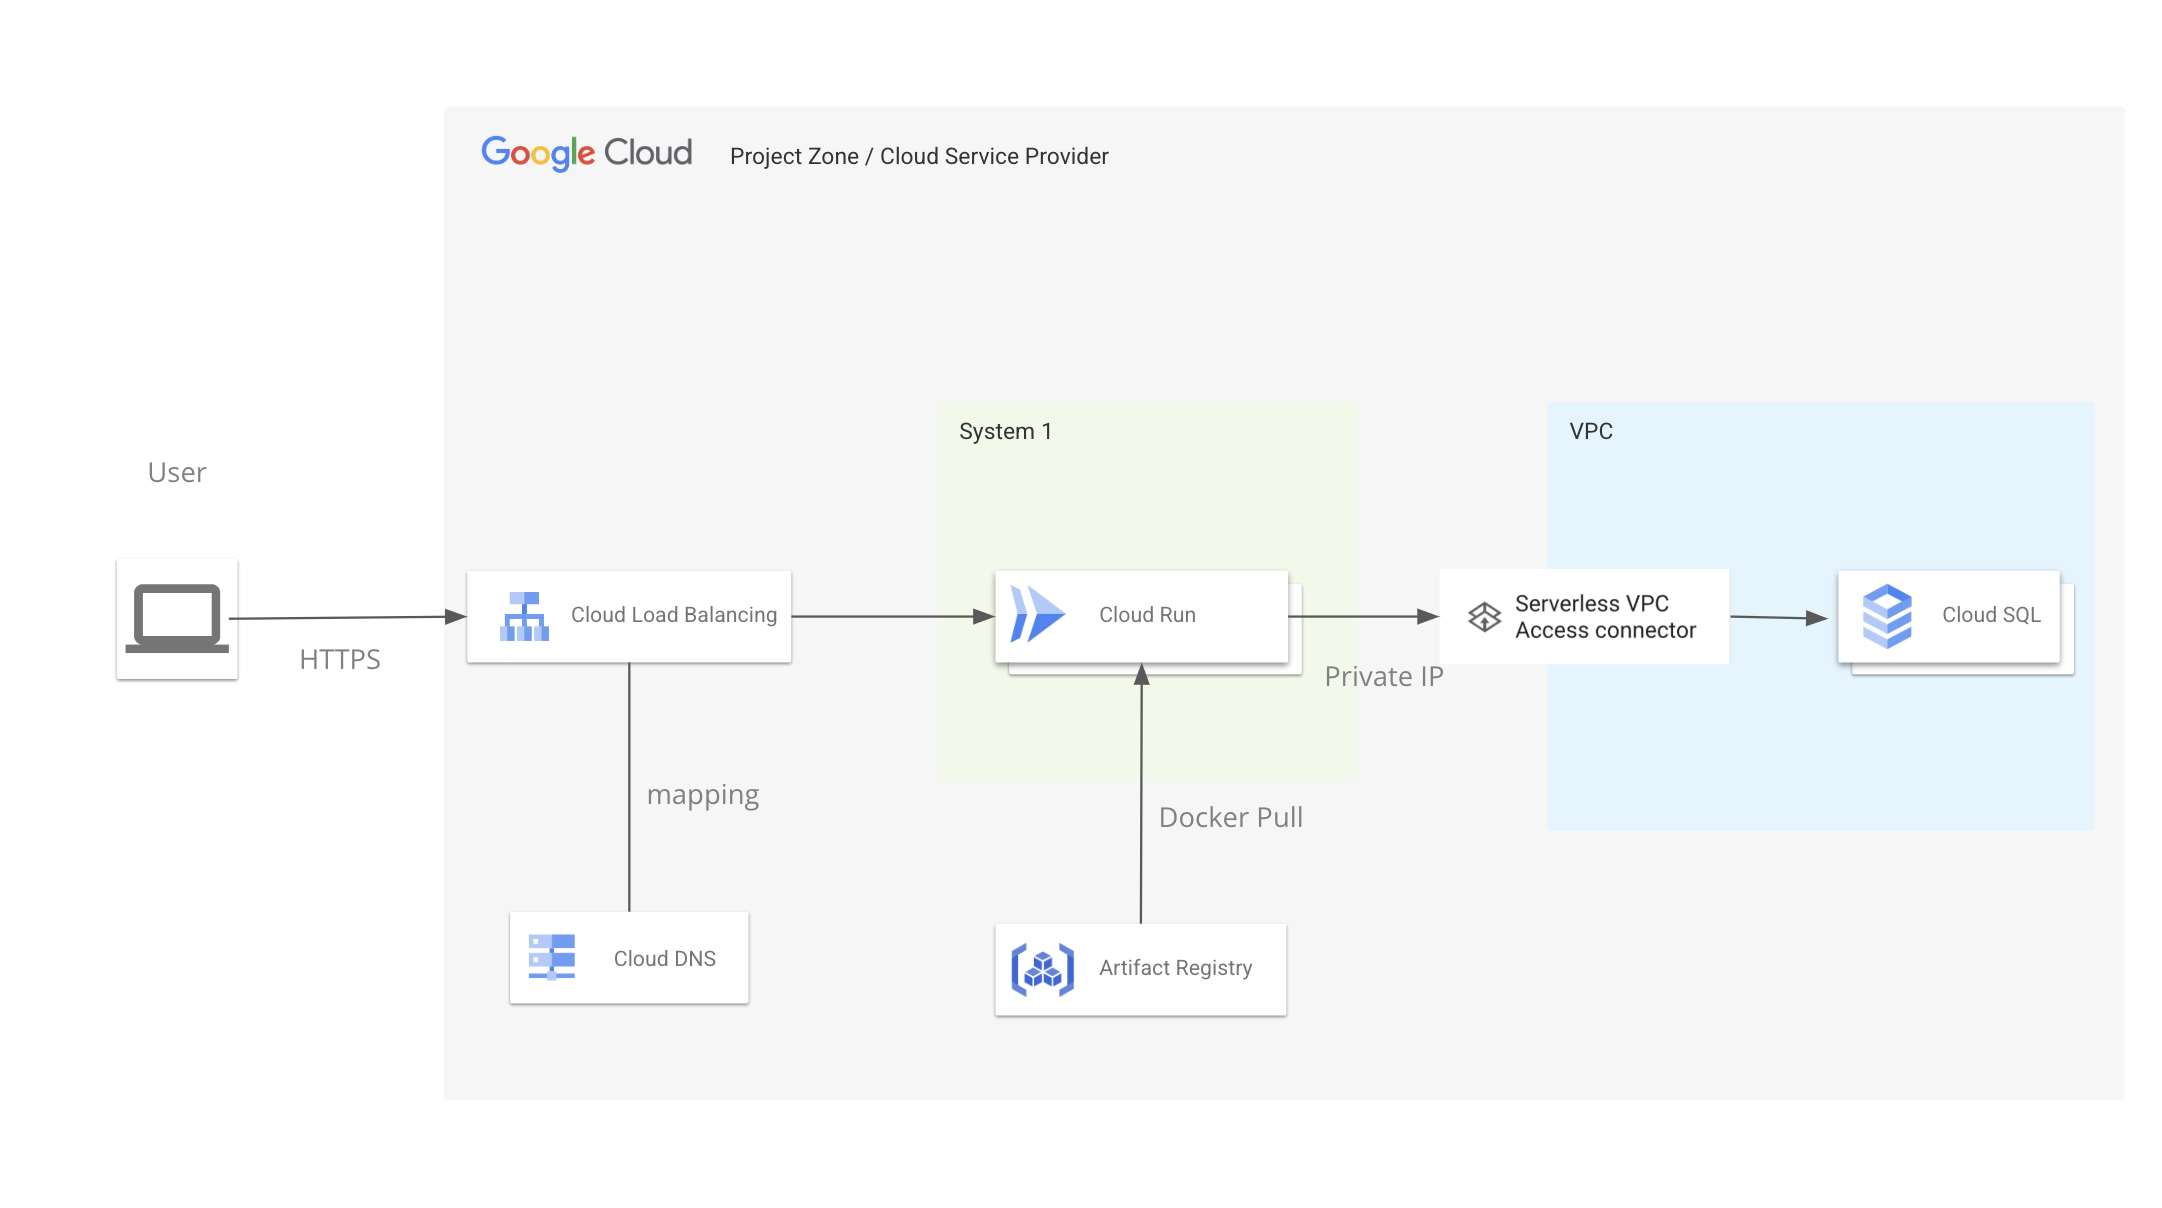Select the VPC group title
The width and height of the screenshot is (2162, 1208).
tap(1590, 432)
